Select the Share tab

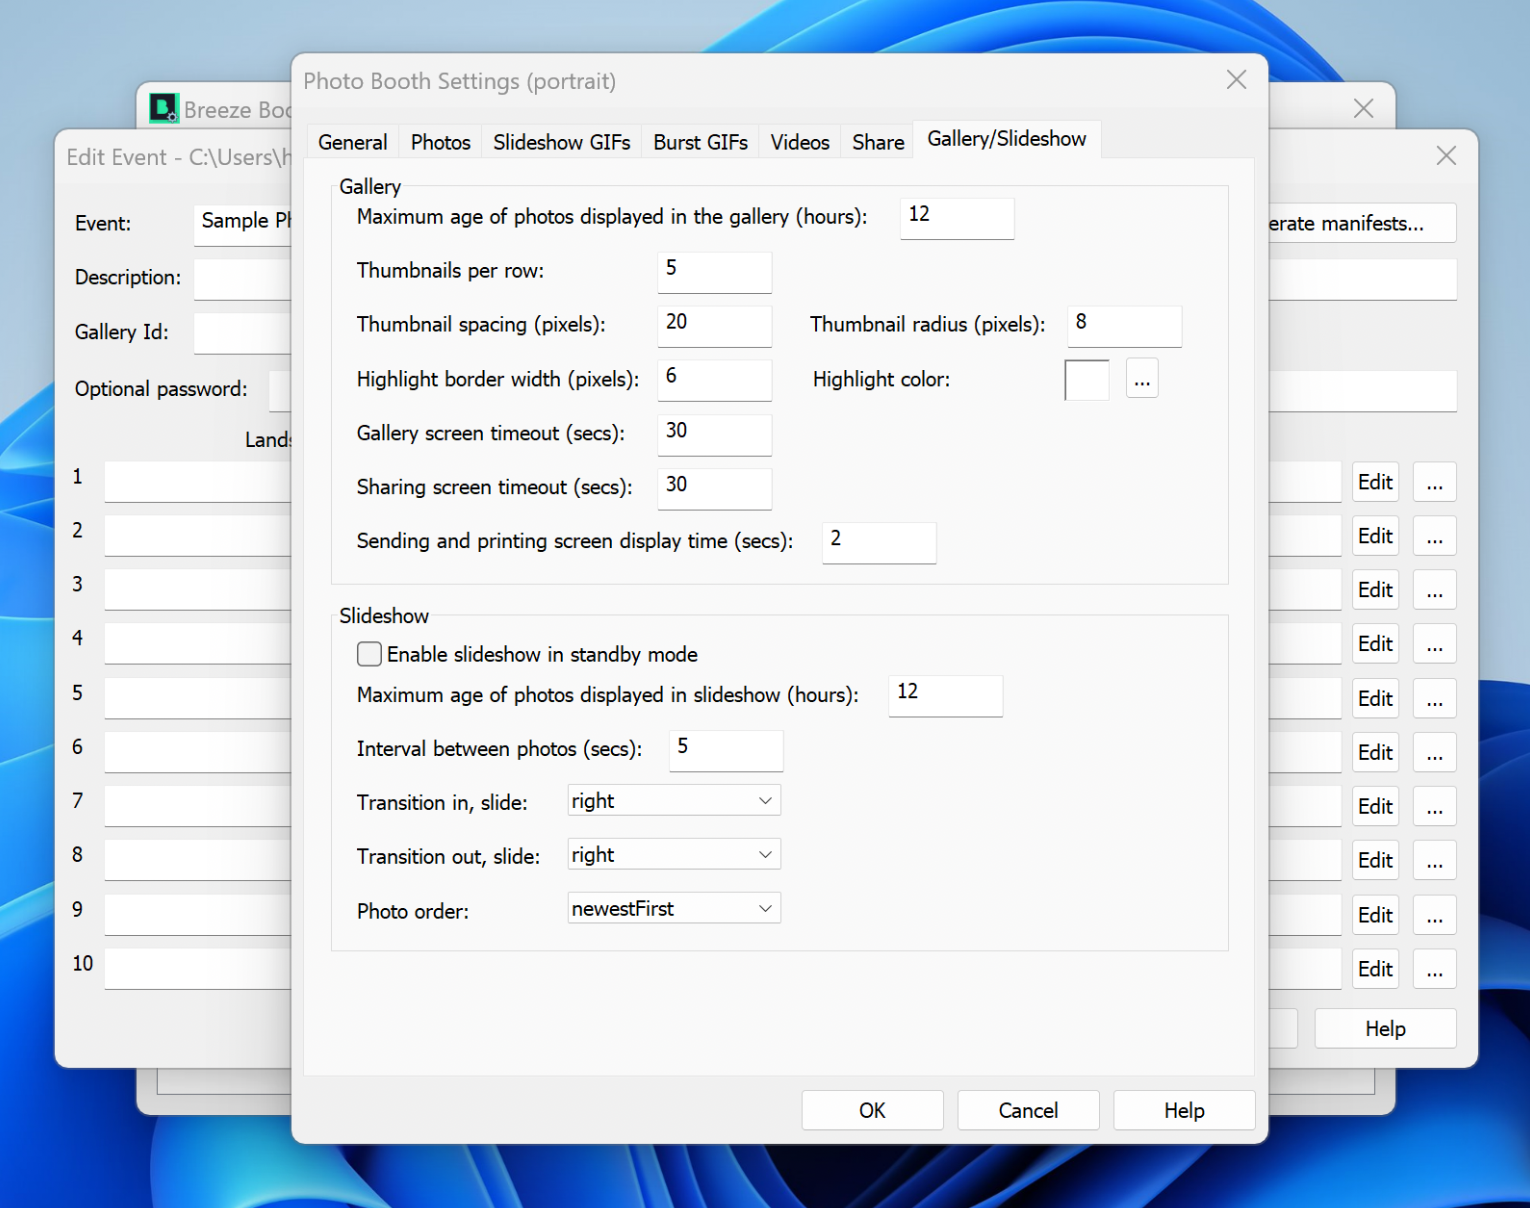(x=877, y=142)
